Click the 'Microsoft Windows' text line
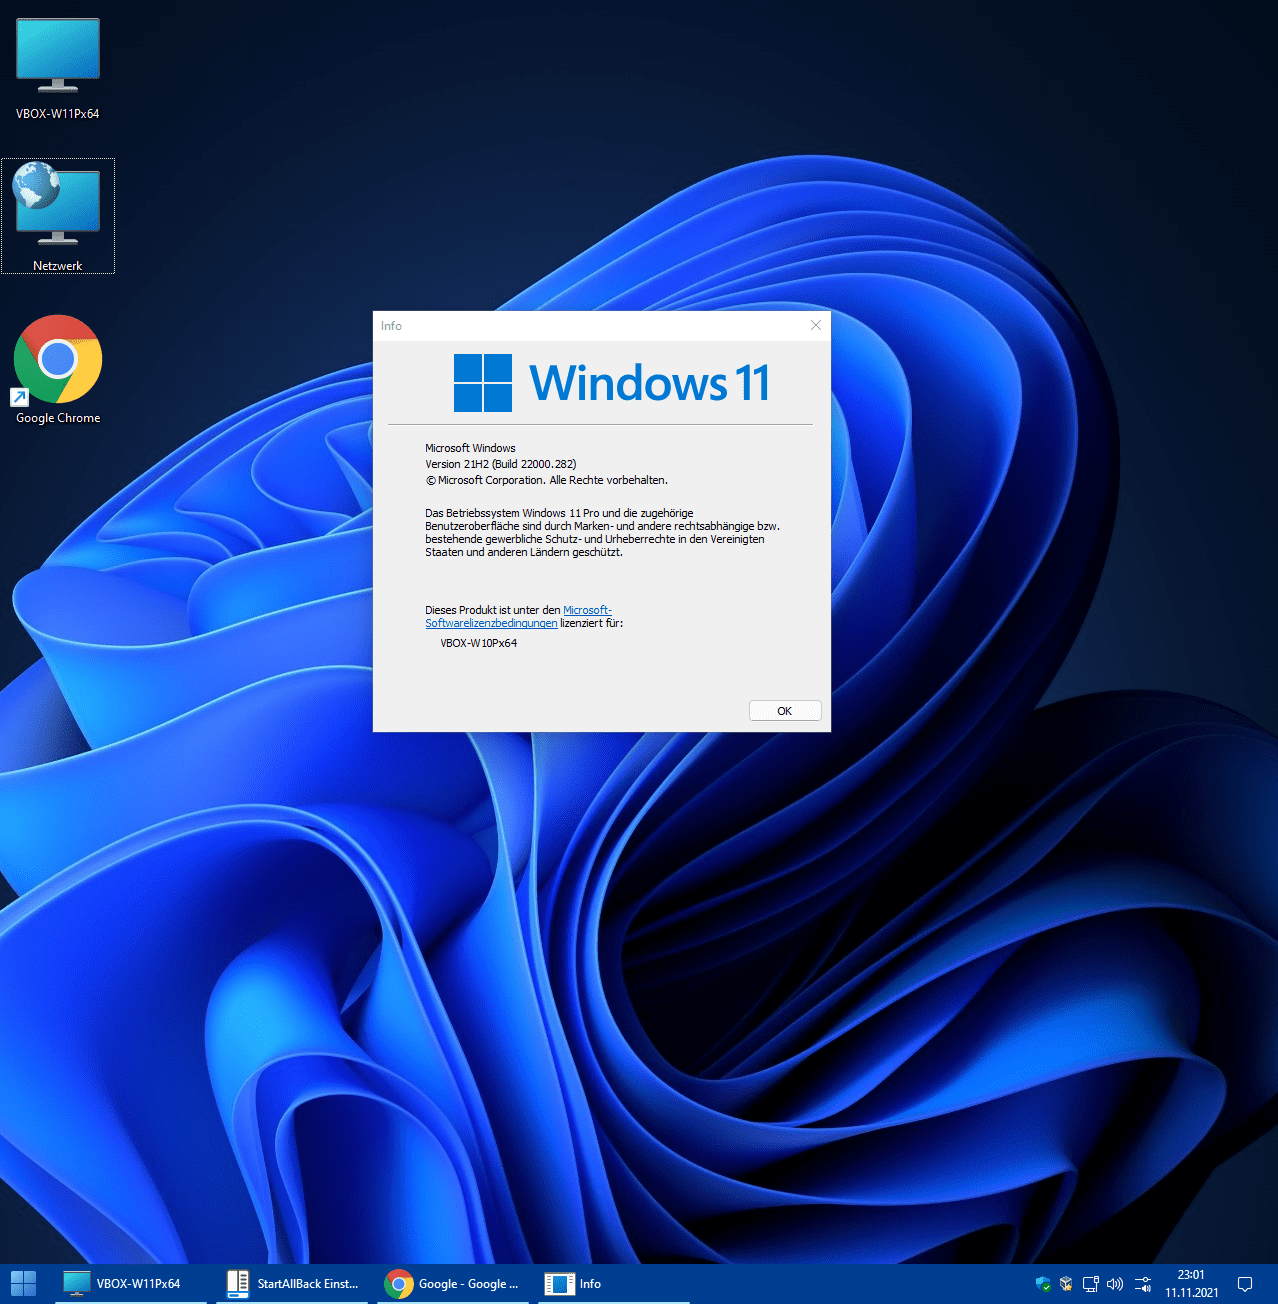Screen dimensions: 1278x1304 [x=470, y=448]
